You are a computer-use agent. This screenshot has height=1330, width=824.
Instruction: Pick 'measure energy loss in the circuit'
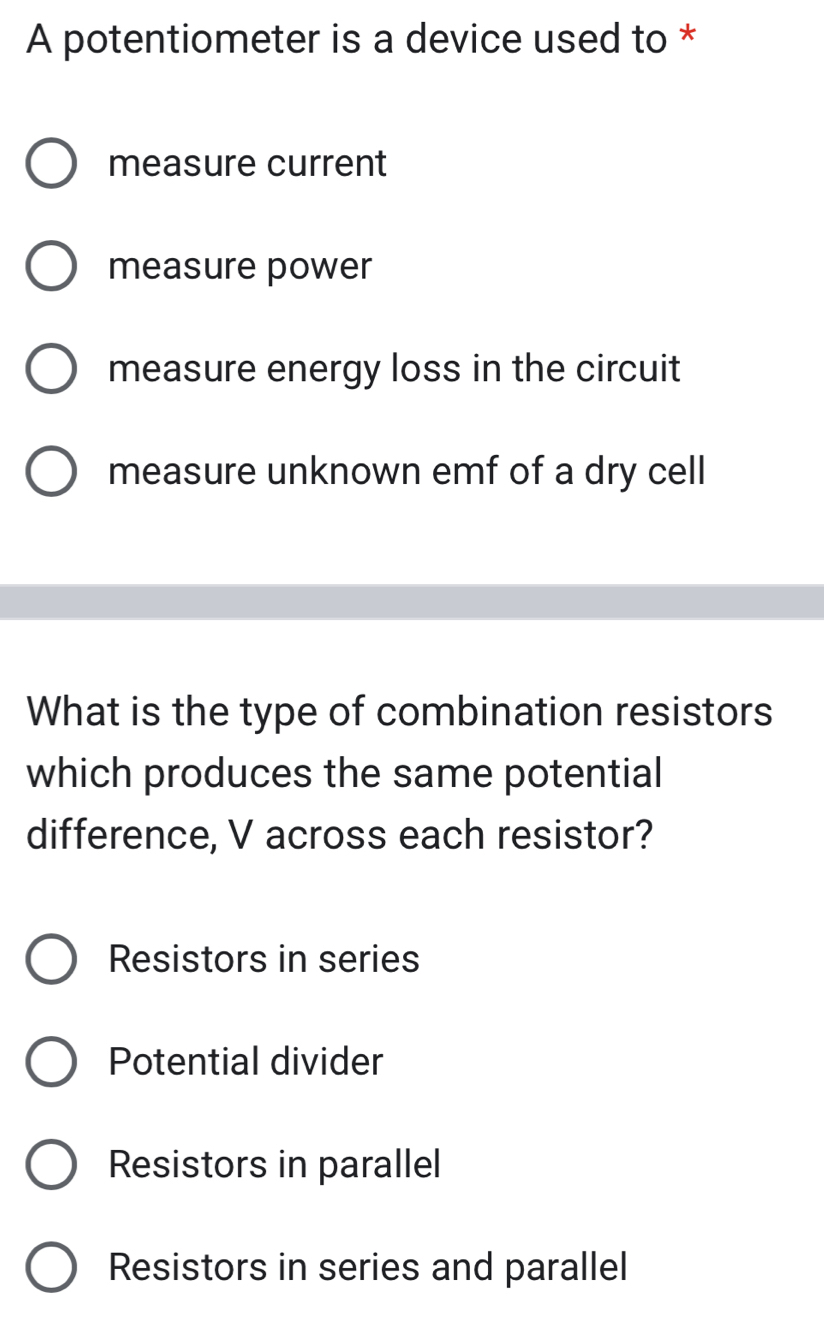click(50, 369)
